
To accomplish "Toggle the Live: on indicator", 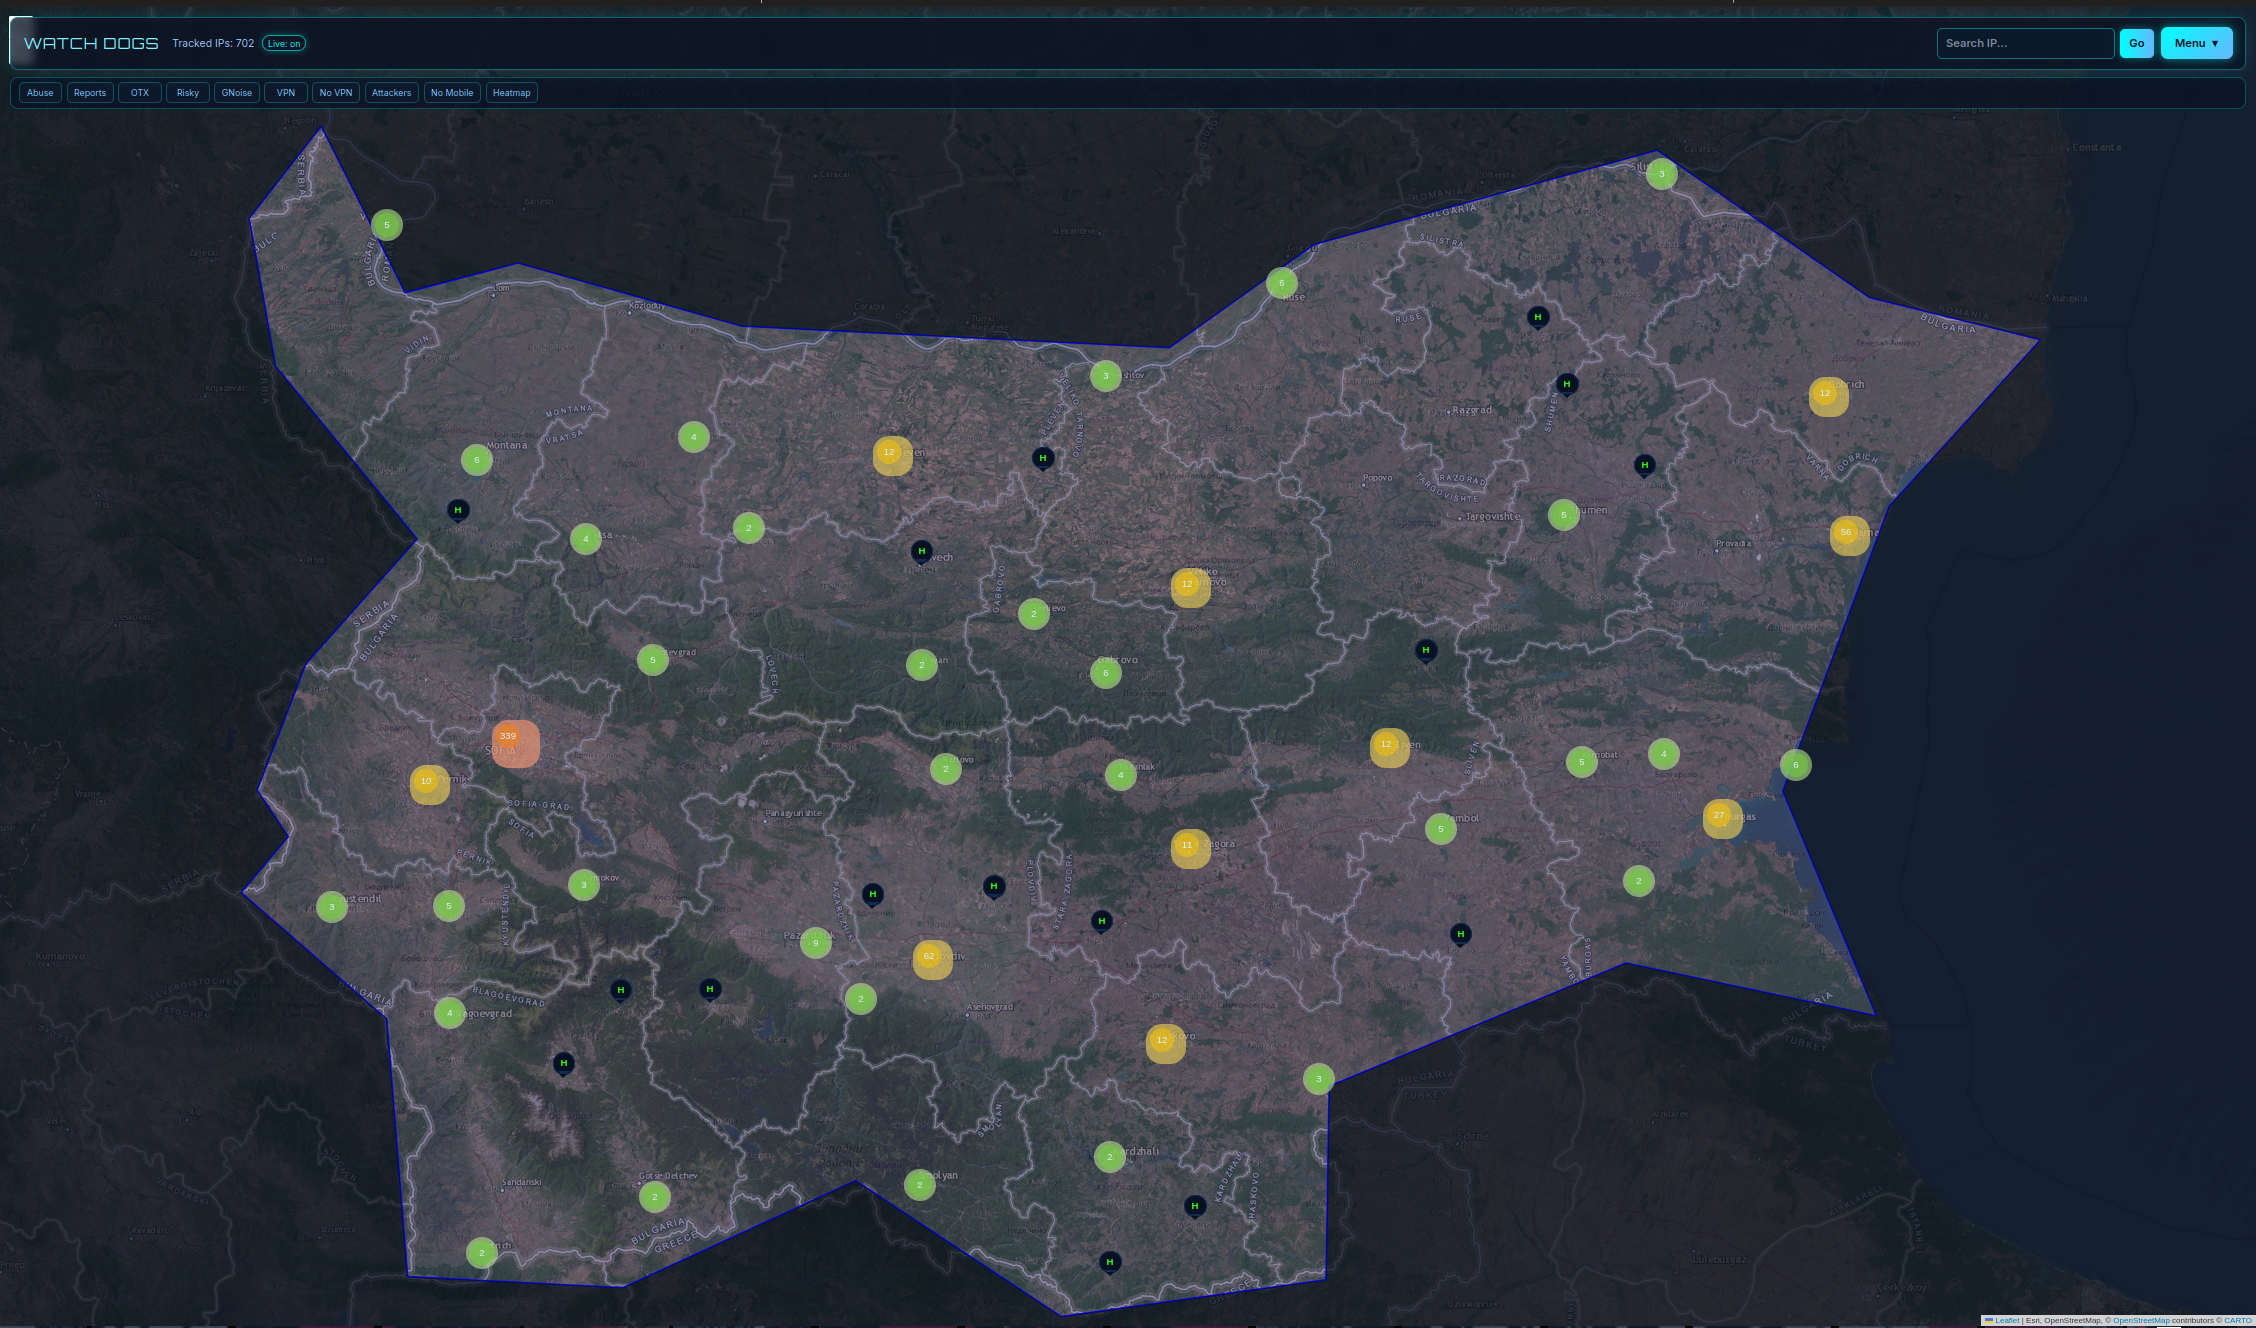I will [x=284, y=43].
